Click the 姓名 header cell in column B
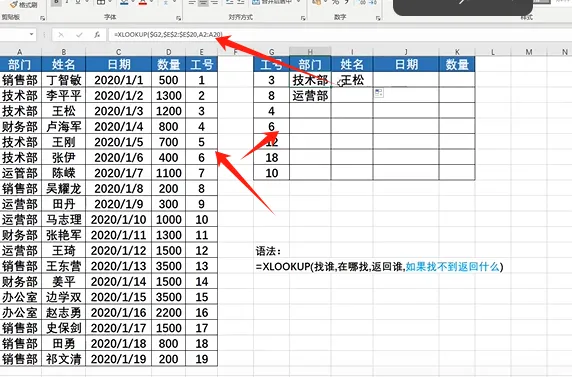Image resolution: width=572 pixels, height=377 pixels. point(63,64)
